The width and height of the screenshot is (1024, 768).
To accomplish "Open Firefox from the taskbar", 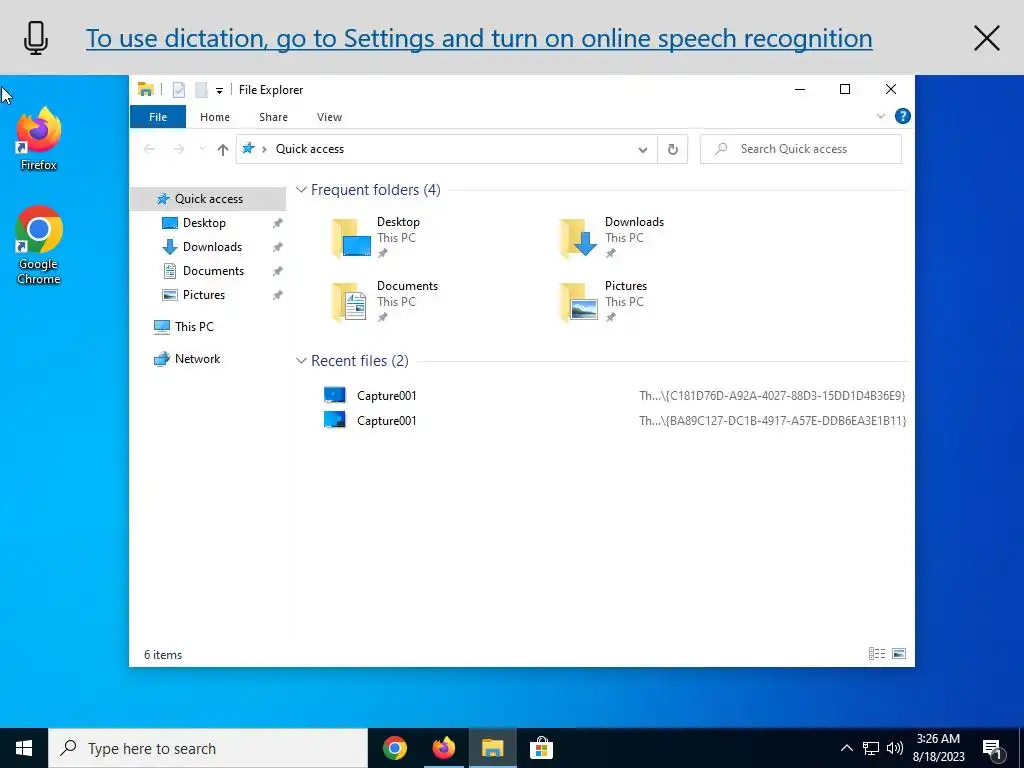I will [x=444, y=748].
